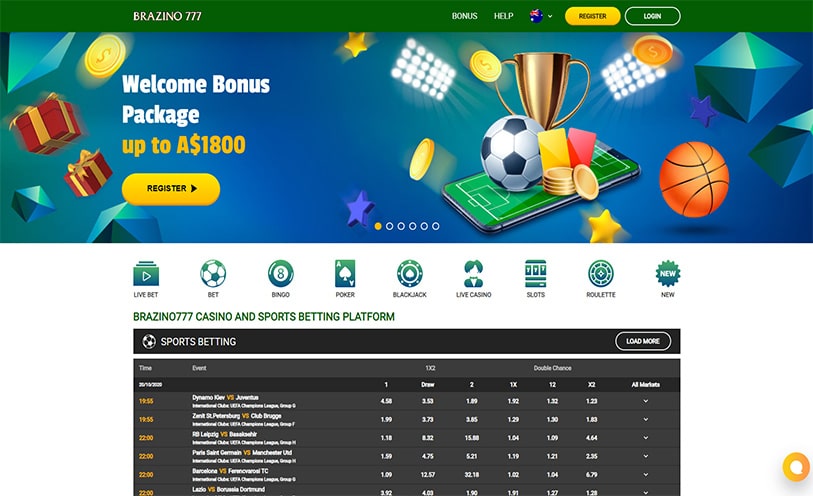The width and height of the screenshot is (813, 496).
Task: Choose the Poker card icon
Action: [x=345, y=274]
